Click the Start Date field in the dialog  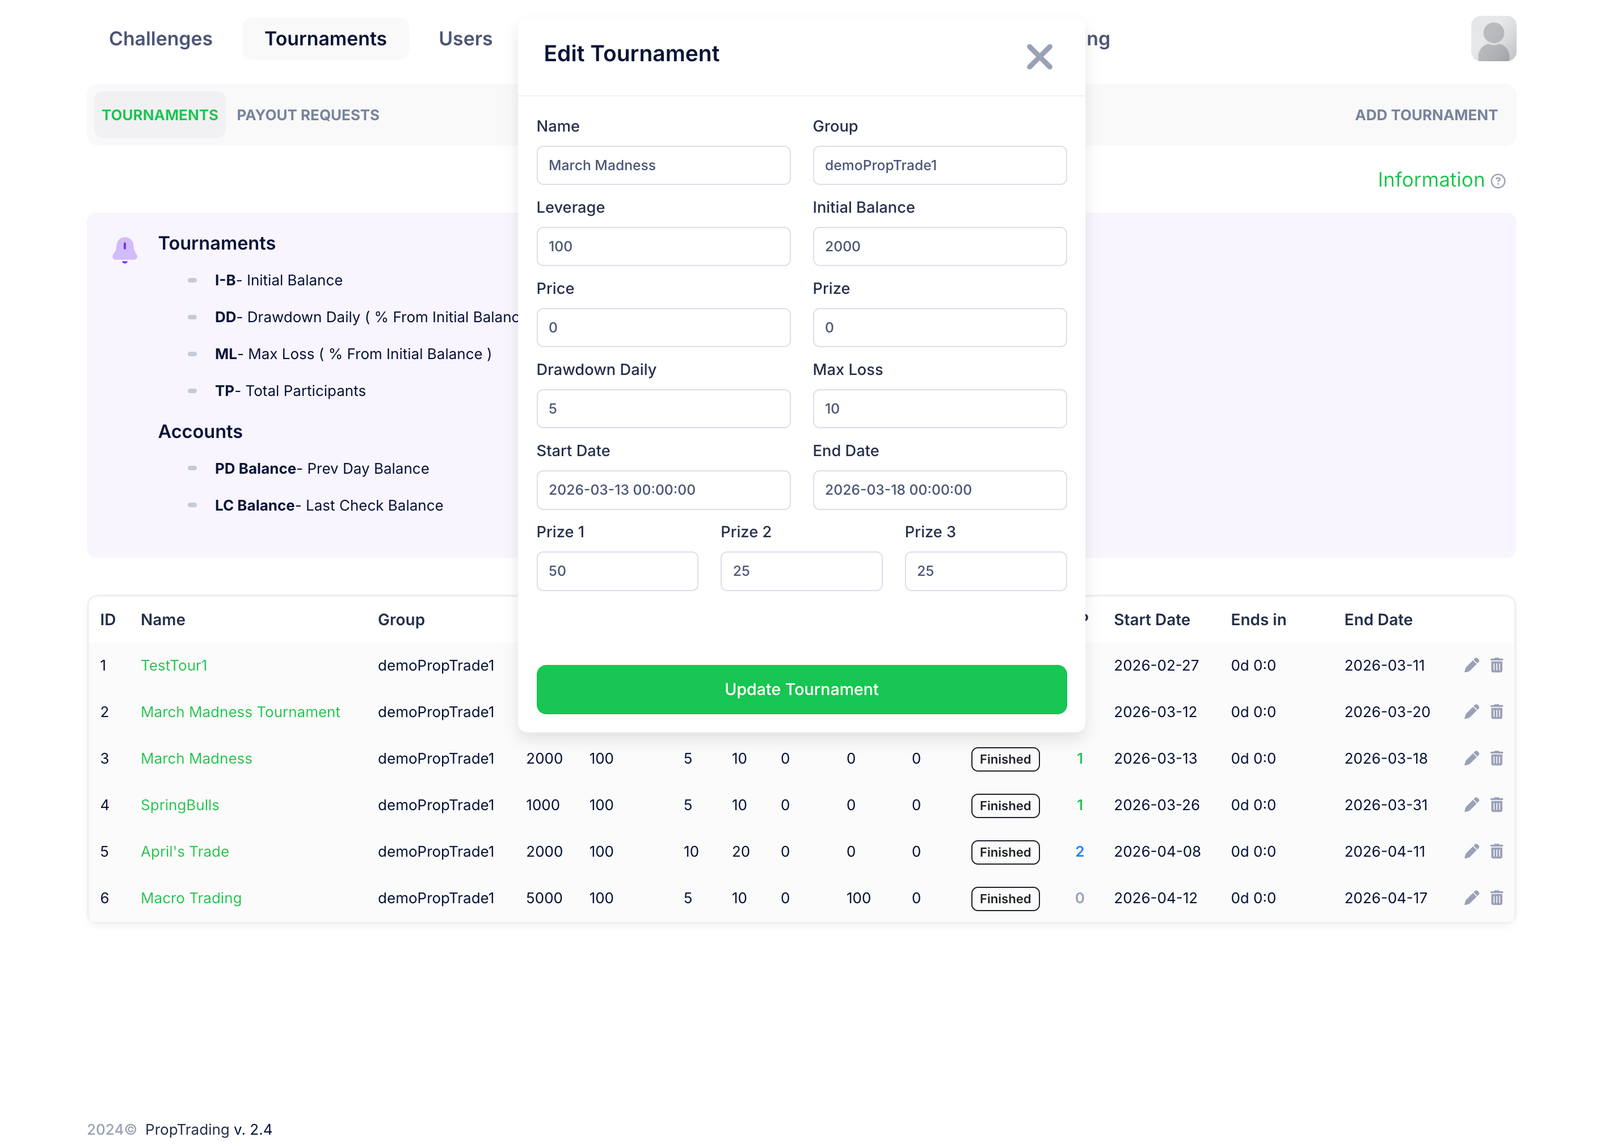663,490
